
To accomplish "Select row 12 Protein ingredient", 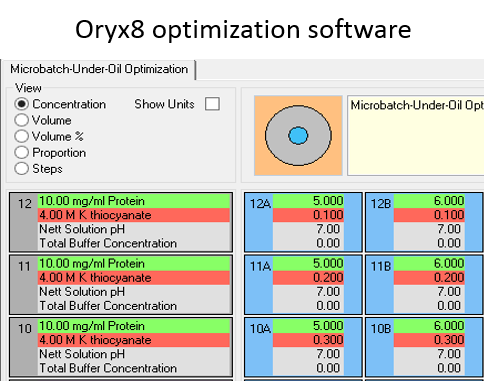I will pos(134,201).
